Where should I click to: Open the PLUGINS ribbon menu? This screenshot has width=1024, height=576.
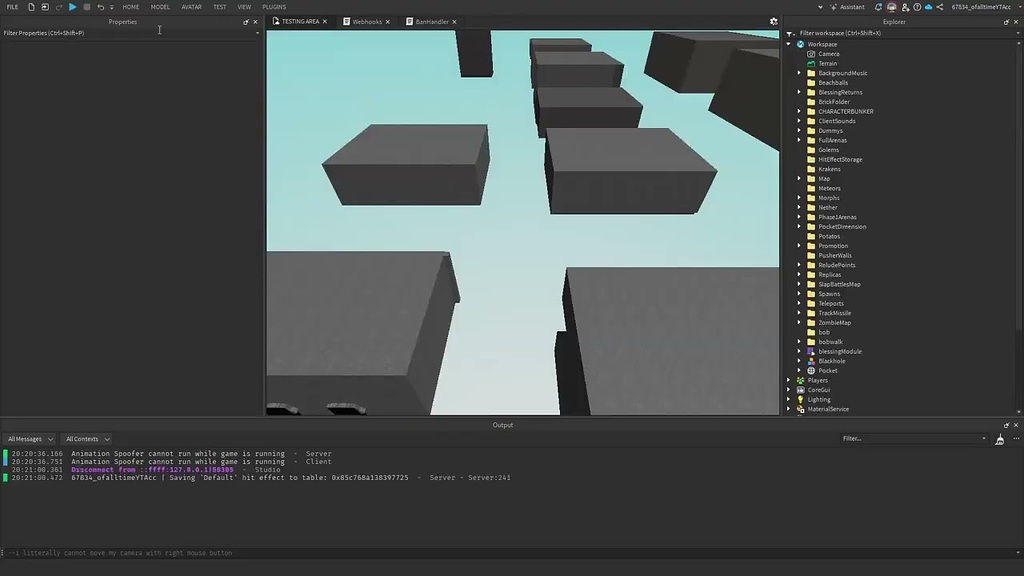275,6
